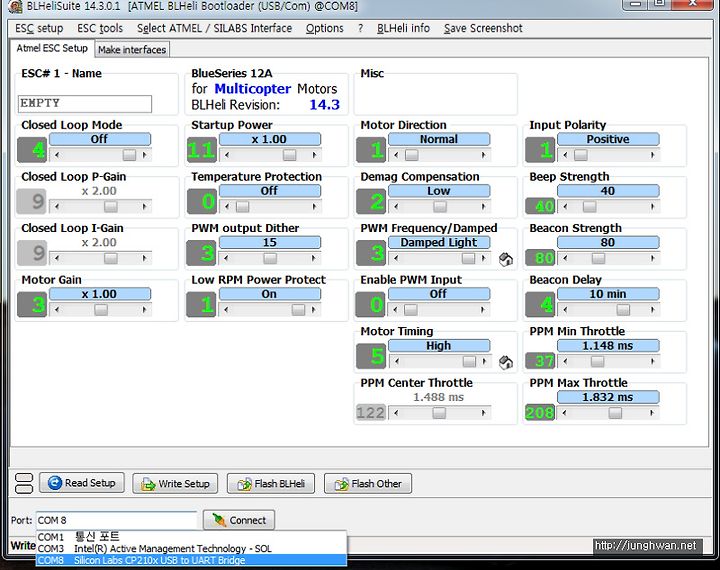Click the ESC selector icon left of Read Setup
The width and height of the screenshot is (720, 570).
(x=24, y=484)
